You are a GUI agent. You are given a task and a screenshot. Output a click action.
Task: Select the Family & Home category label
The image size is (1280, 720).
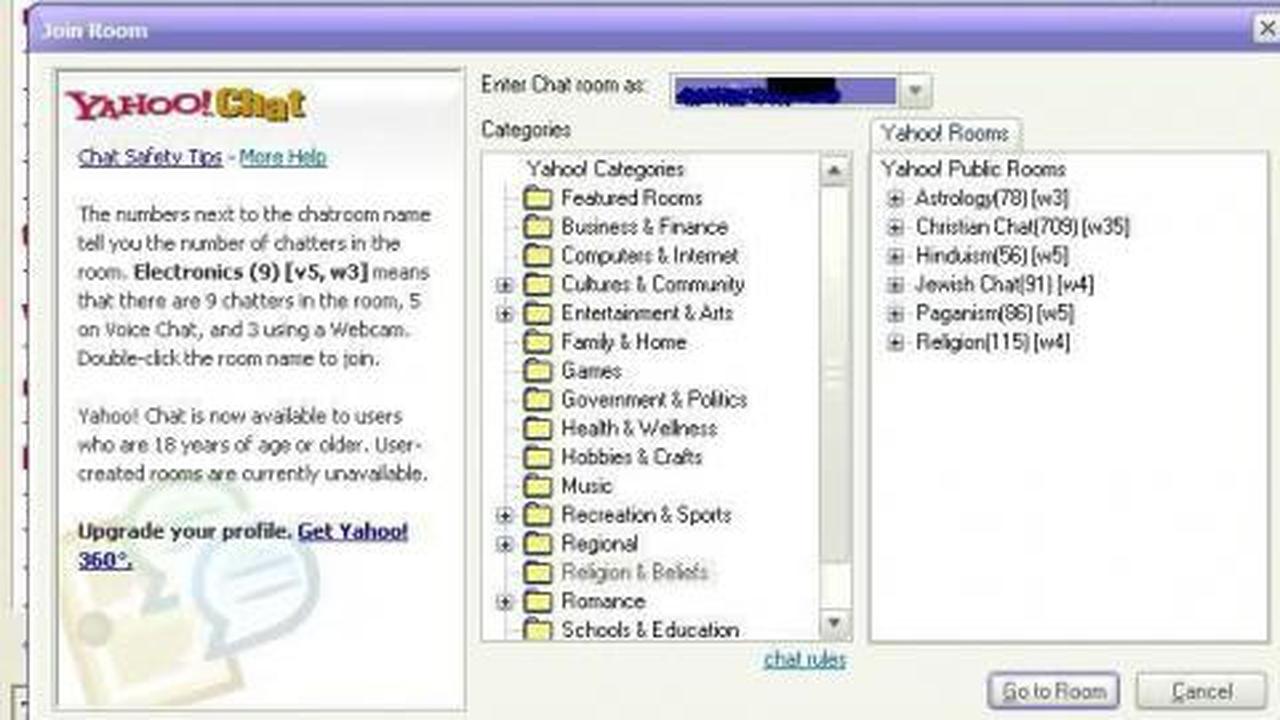(x=624, y=342)
